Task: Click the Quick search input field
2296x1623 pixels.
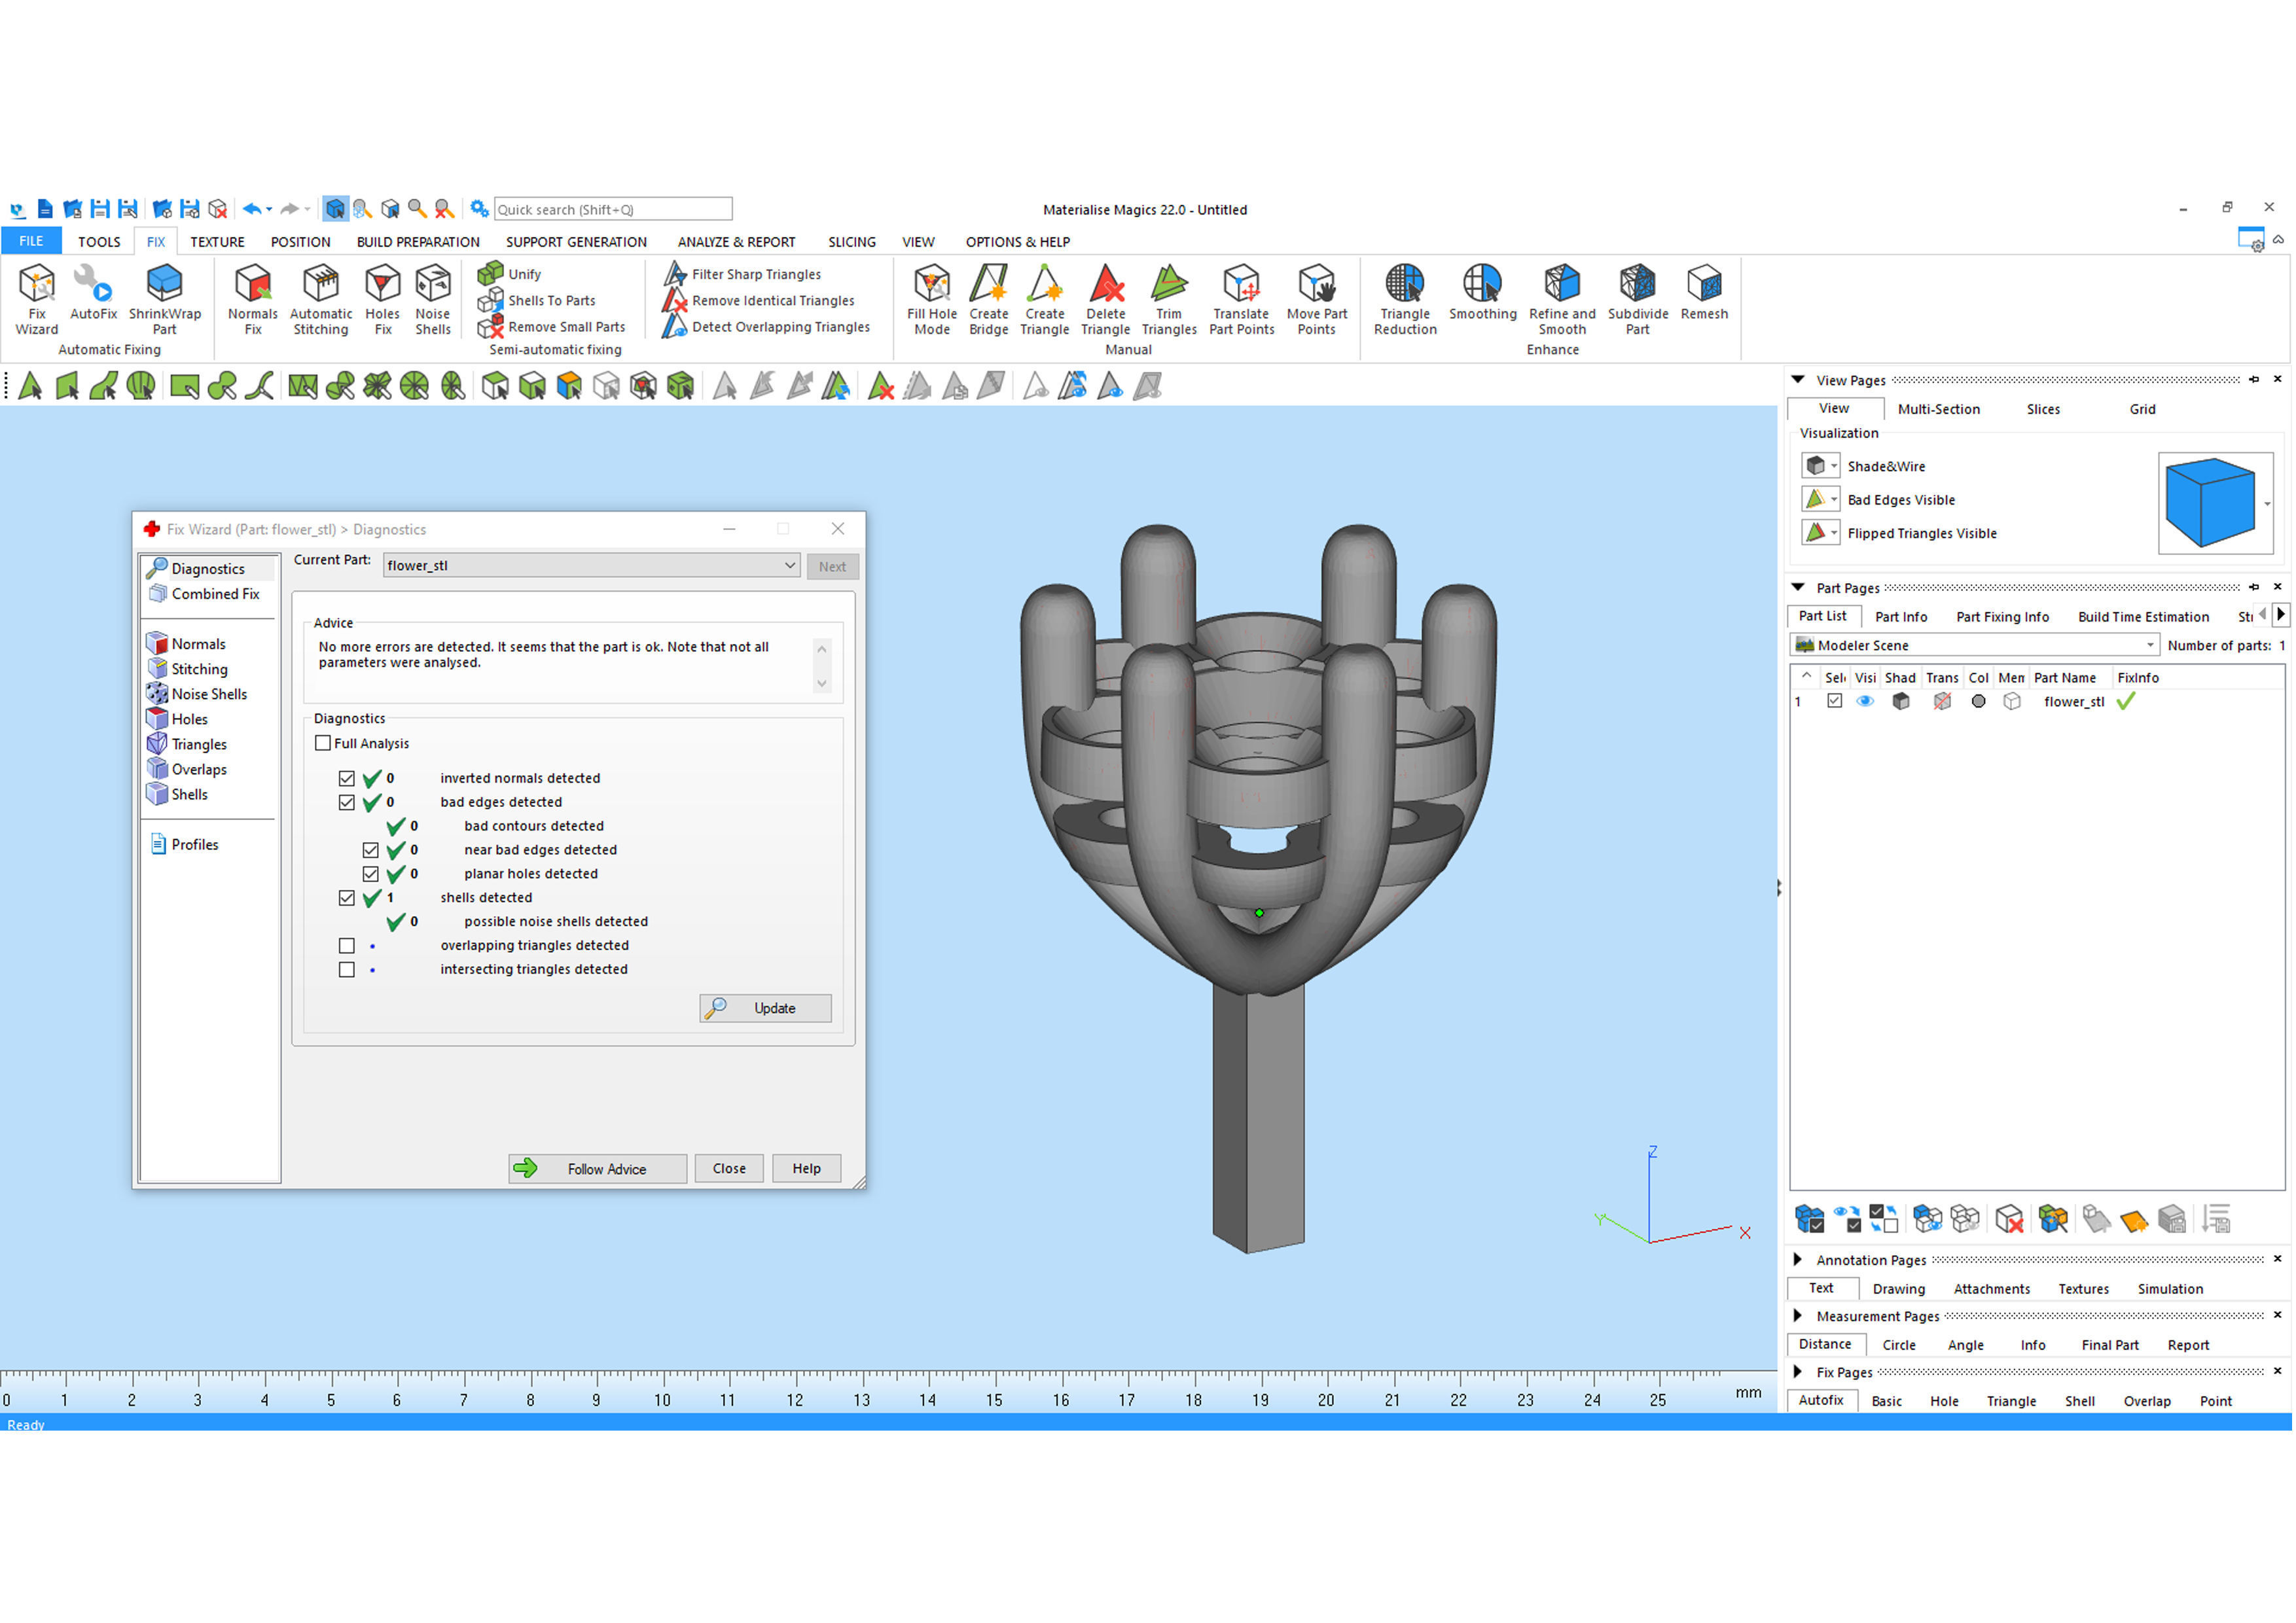Action: pyautogui.click(x=613, y=209)
